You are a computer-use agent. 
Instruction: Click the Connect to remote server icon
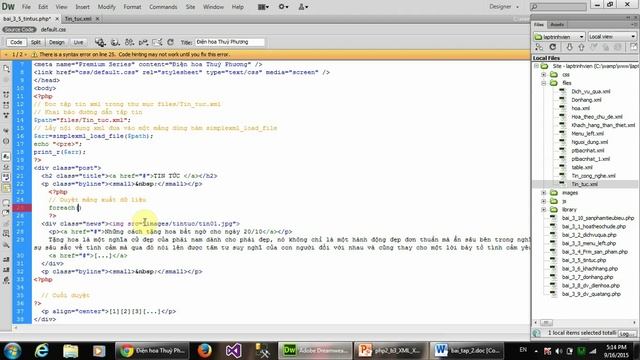[x=539, y=47]
